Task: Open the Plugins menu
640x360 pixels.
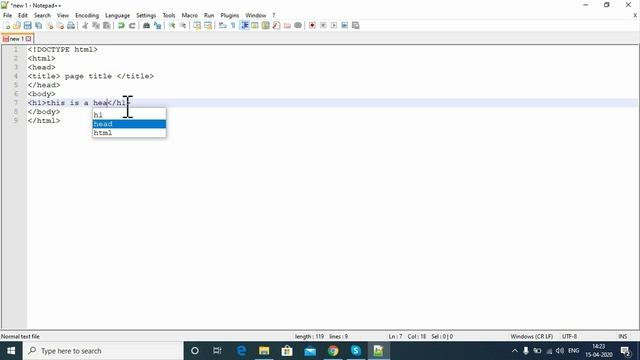Action: click(x=230, y=15)
